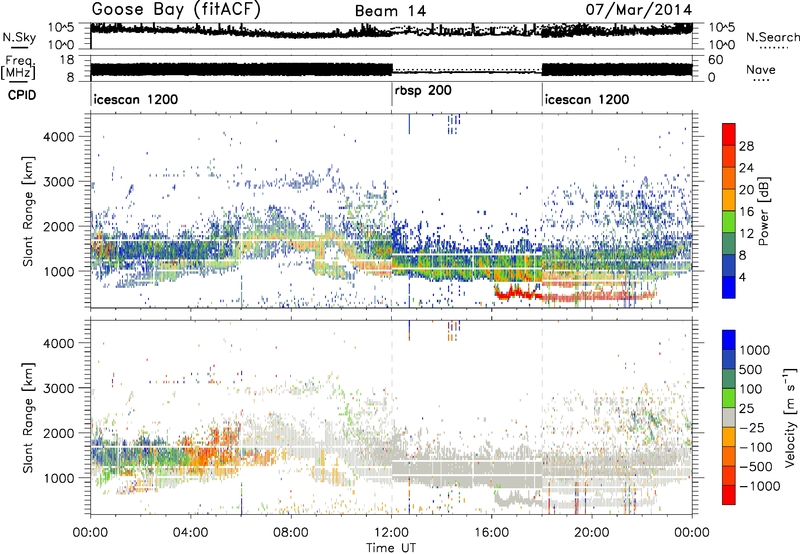Click the '4000' range tick of power panel
Image resolution: width=800 pixels, height=554 pixels.
(x=58, y=137)
